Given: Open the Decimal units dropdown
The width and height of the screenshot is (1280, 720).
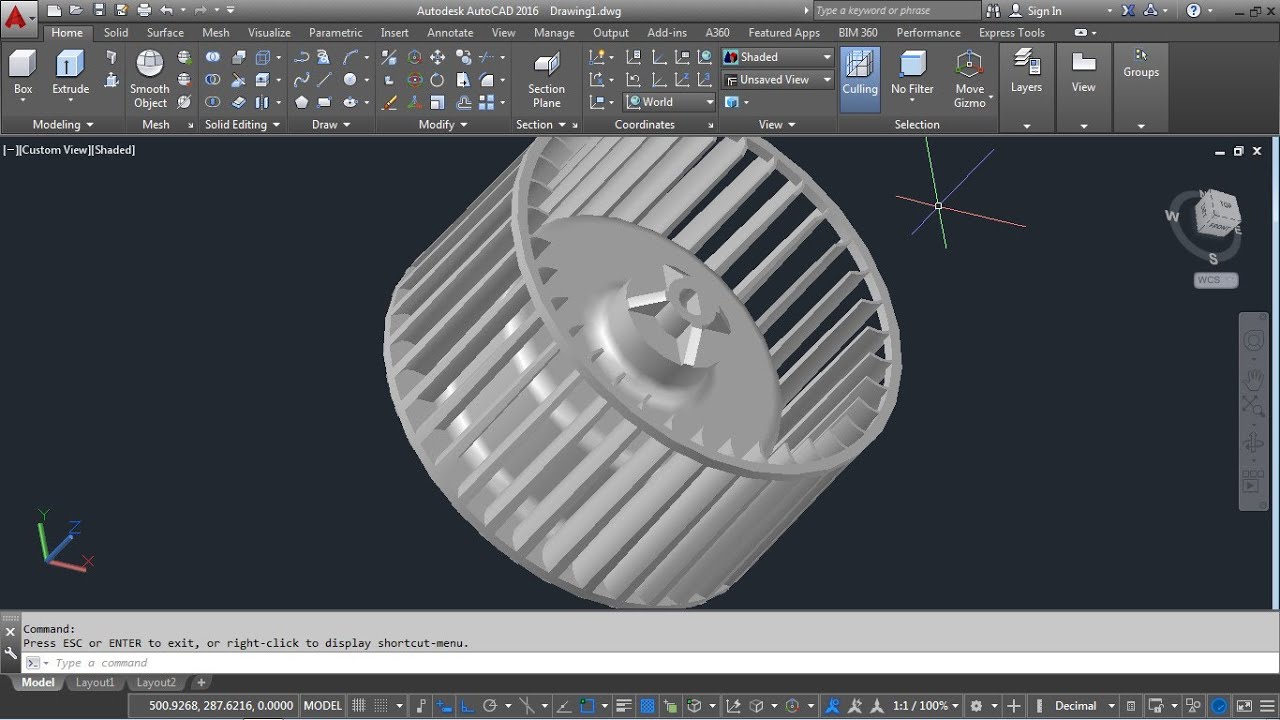Looking at the screenshot, I should coord(1084,705).
